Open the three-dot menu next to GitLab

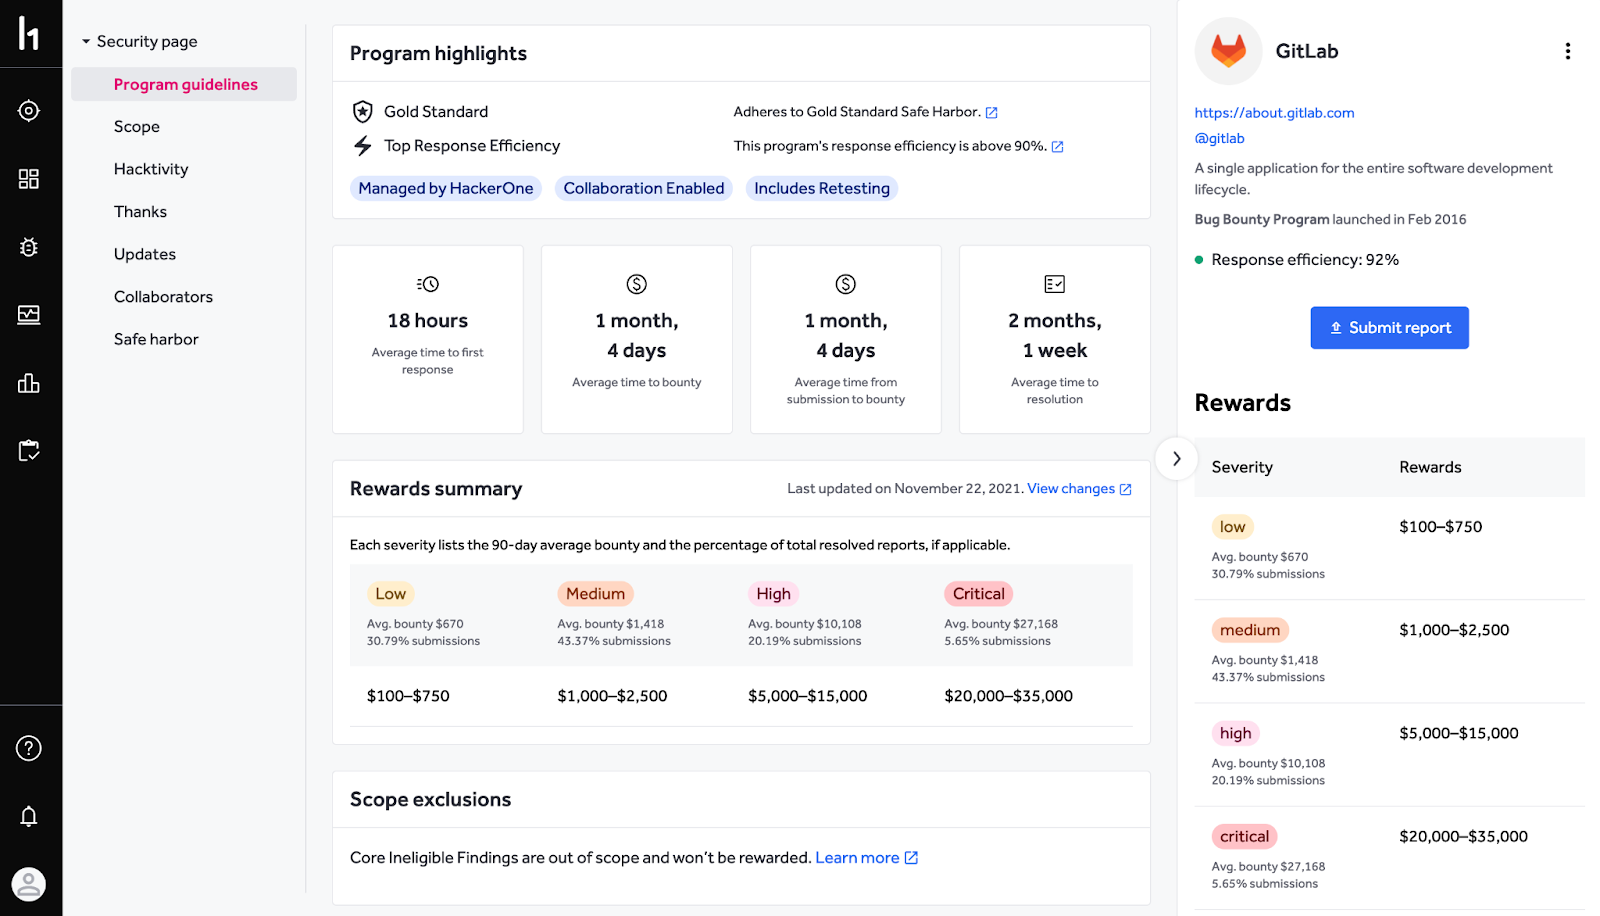[x=1568, y=50]
